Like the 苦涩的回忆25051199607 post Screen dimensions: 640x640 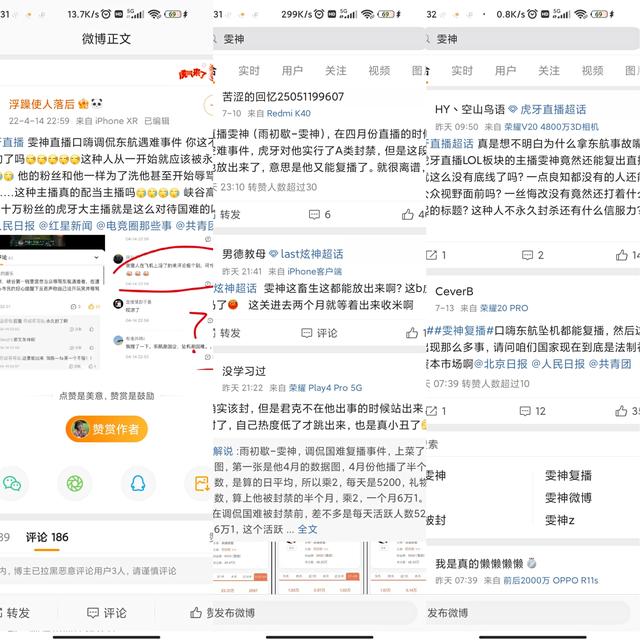tap(407, 214)
